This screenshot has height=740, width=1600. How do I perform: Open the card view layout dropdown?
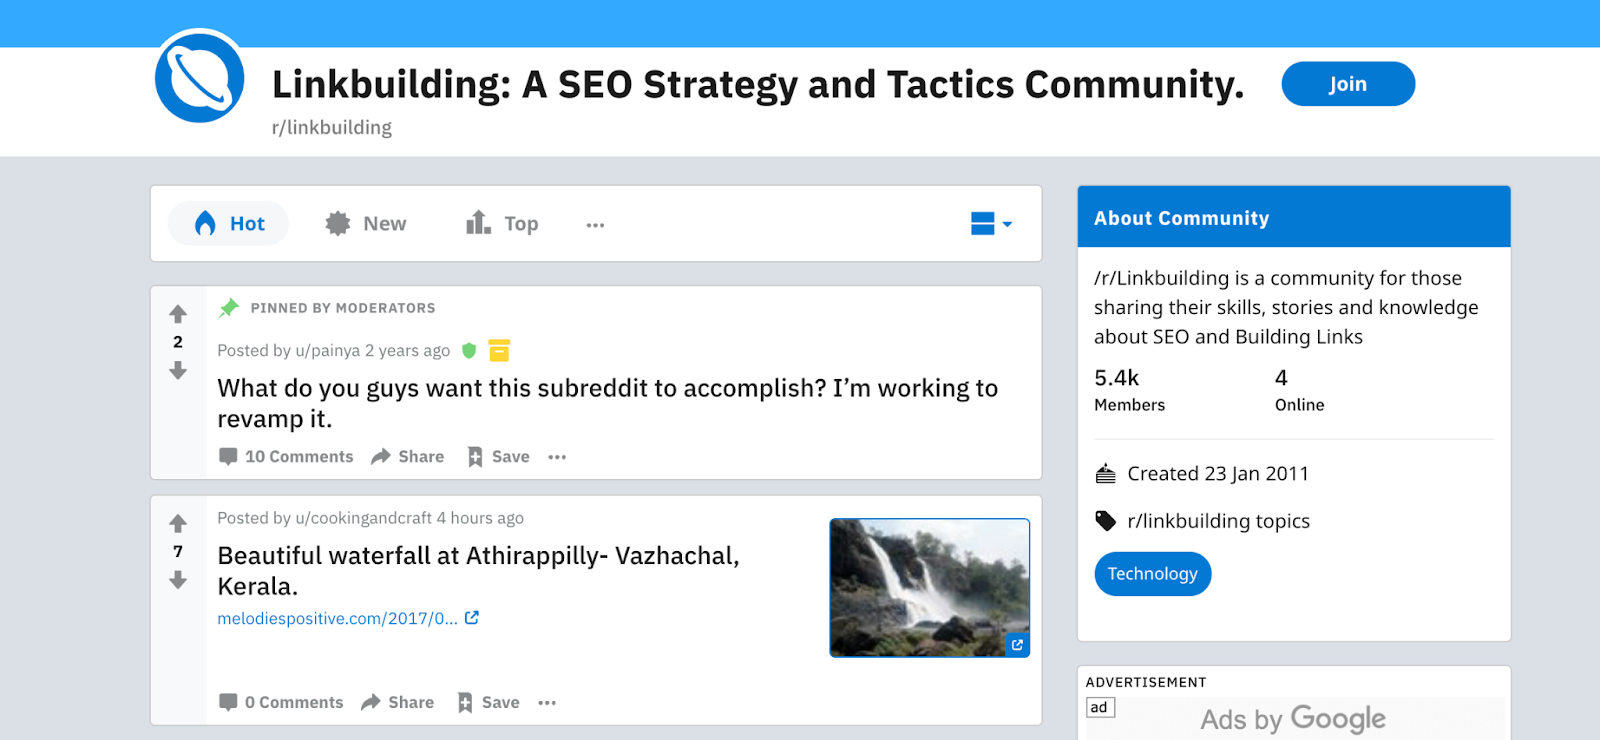991,224
